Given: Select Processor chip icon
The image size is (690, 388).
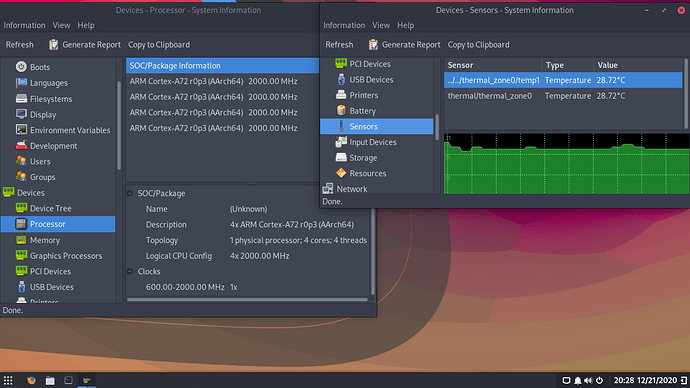Looking at the screenshot, I should pos(21,224).
